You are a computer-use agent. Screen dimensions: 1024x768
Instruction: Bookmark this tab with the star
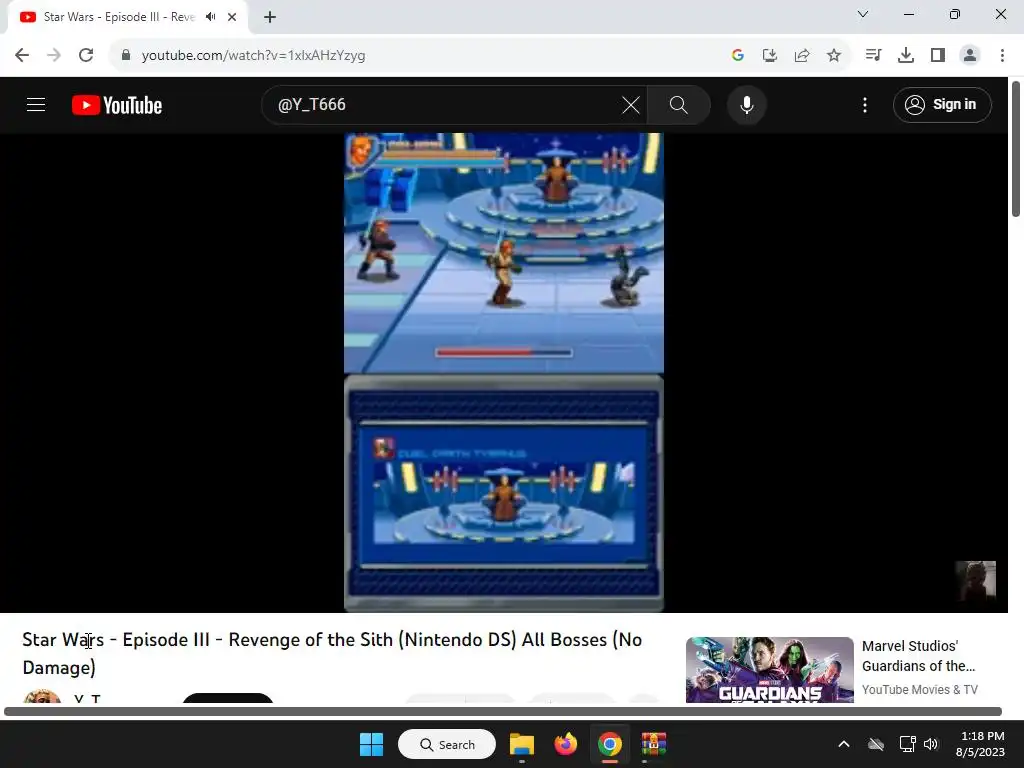click(x=834, y=55)
